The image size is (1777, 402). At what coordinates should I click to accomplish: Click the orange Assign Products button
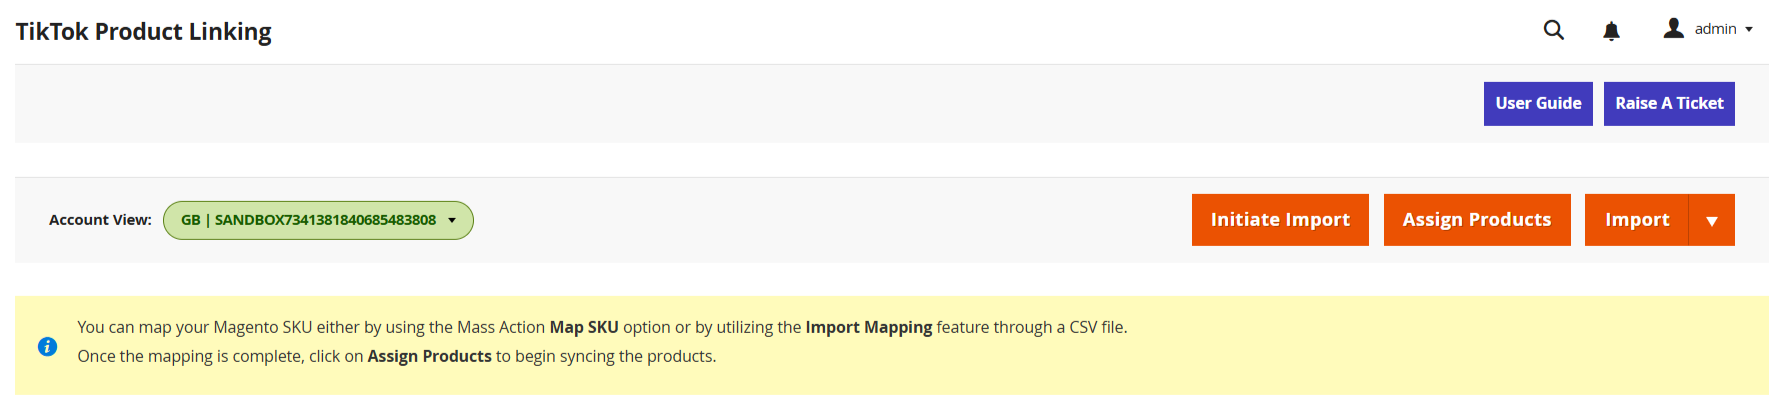coord(1476,220)
